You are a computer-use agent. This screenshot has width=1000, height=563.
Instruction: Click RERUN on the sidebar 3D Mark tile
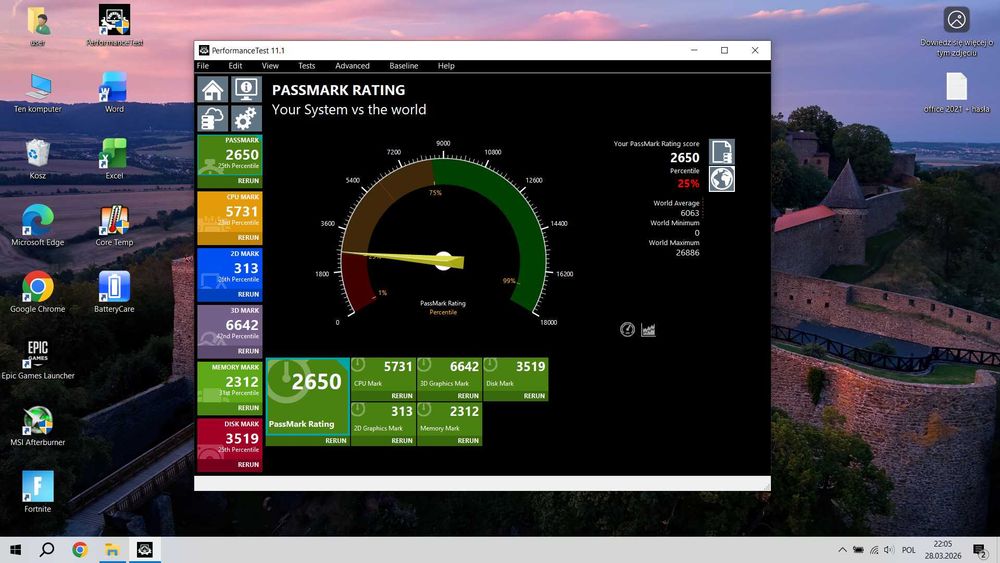click(x=248, y=351)
